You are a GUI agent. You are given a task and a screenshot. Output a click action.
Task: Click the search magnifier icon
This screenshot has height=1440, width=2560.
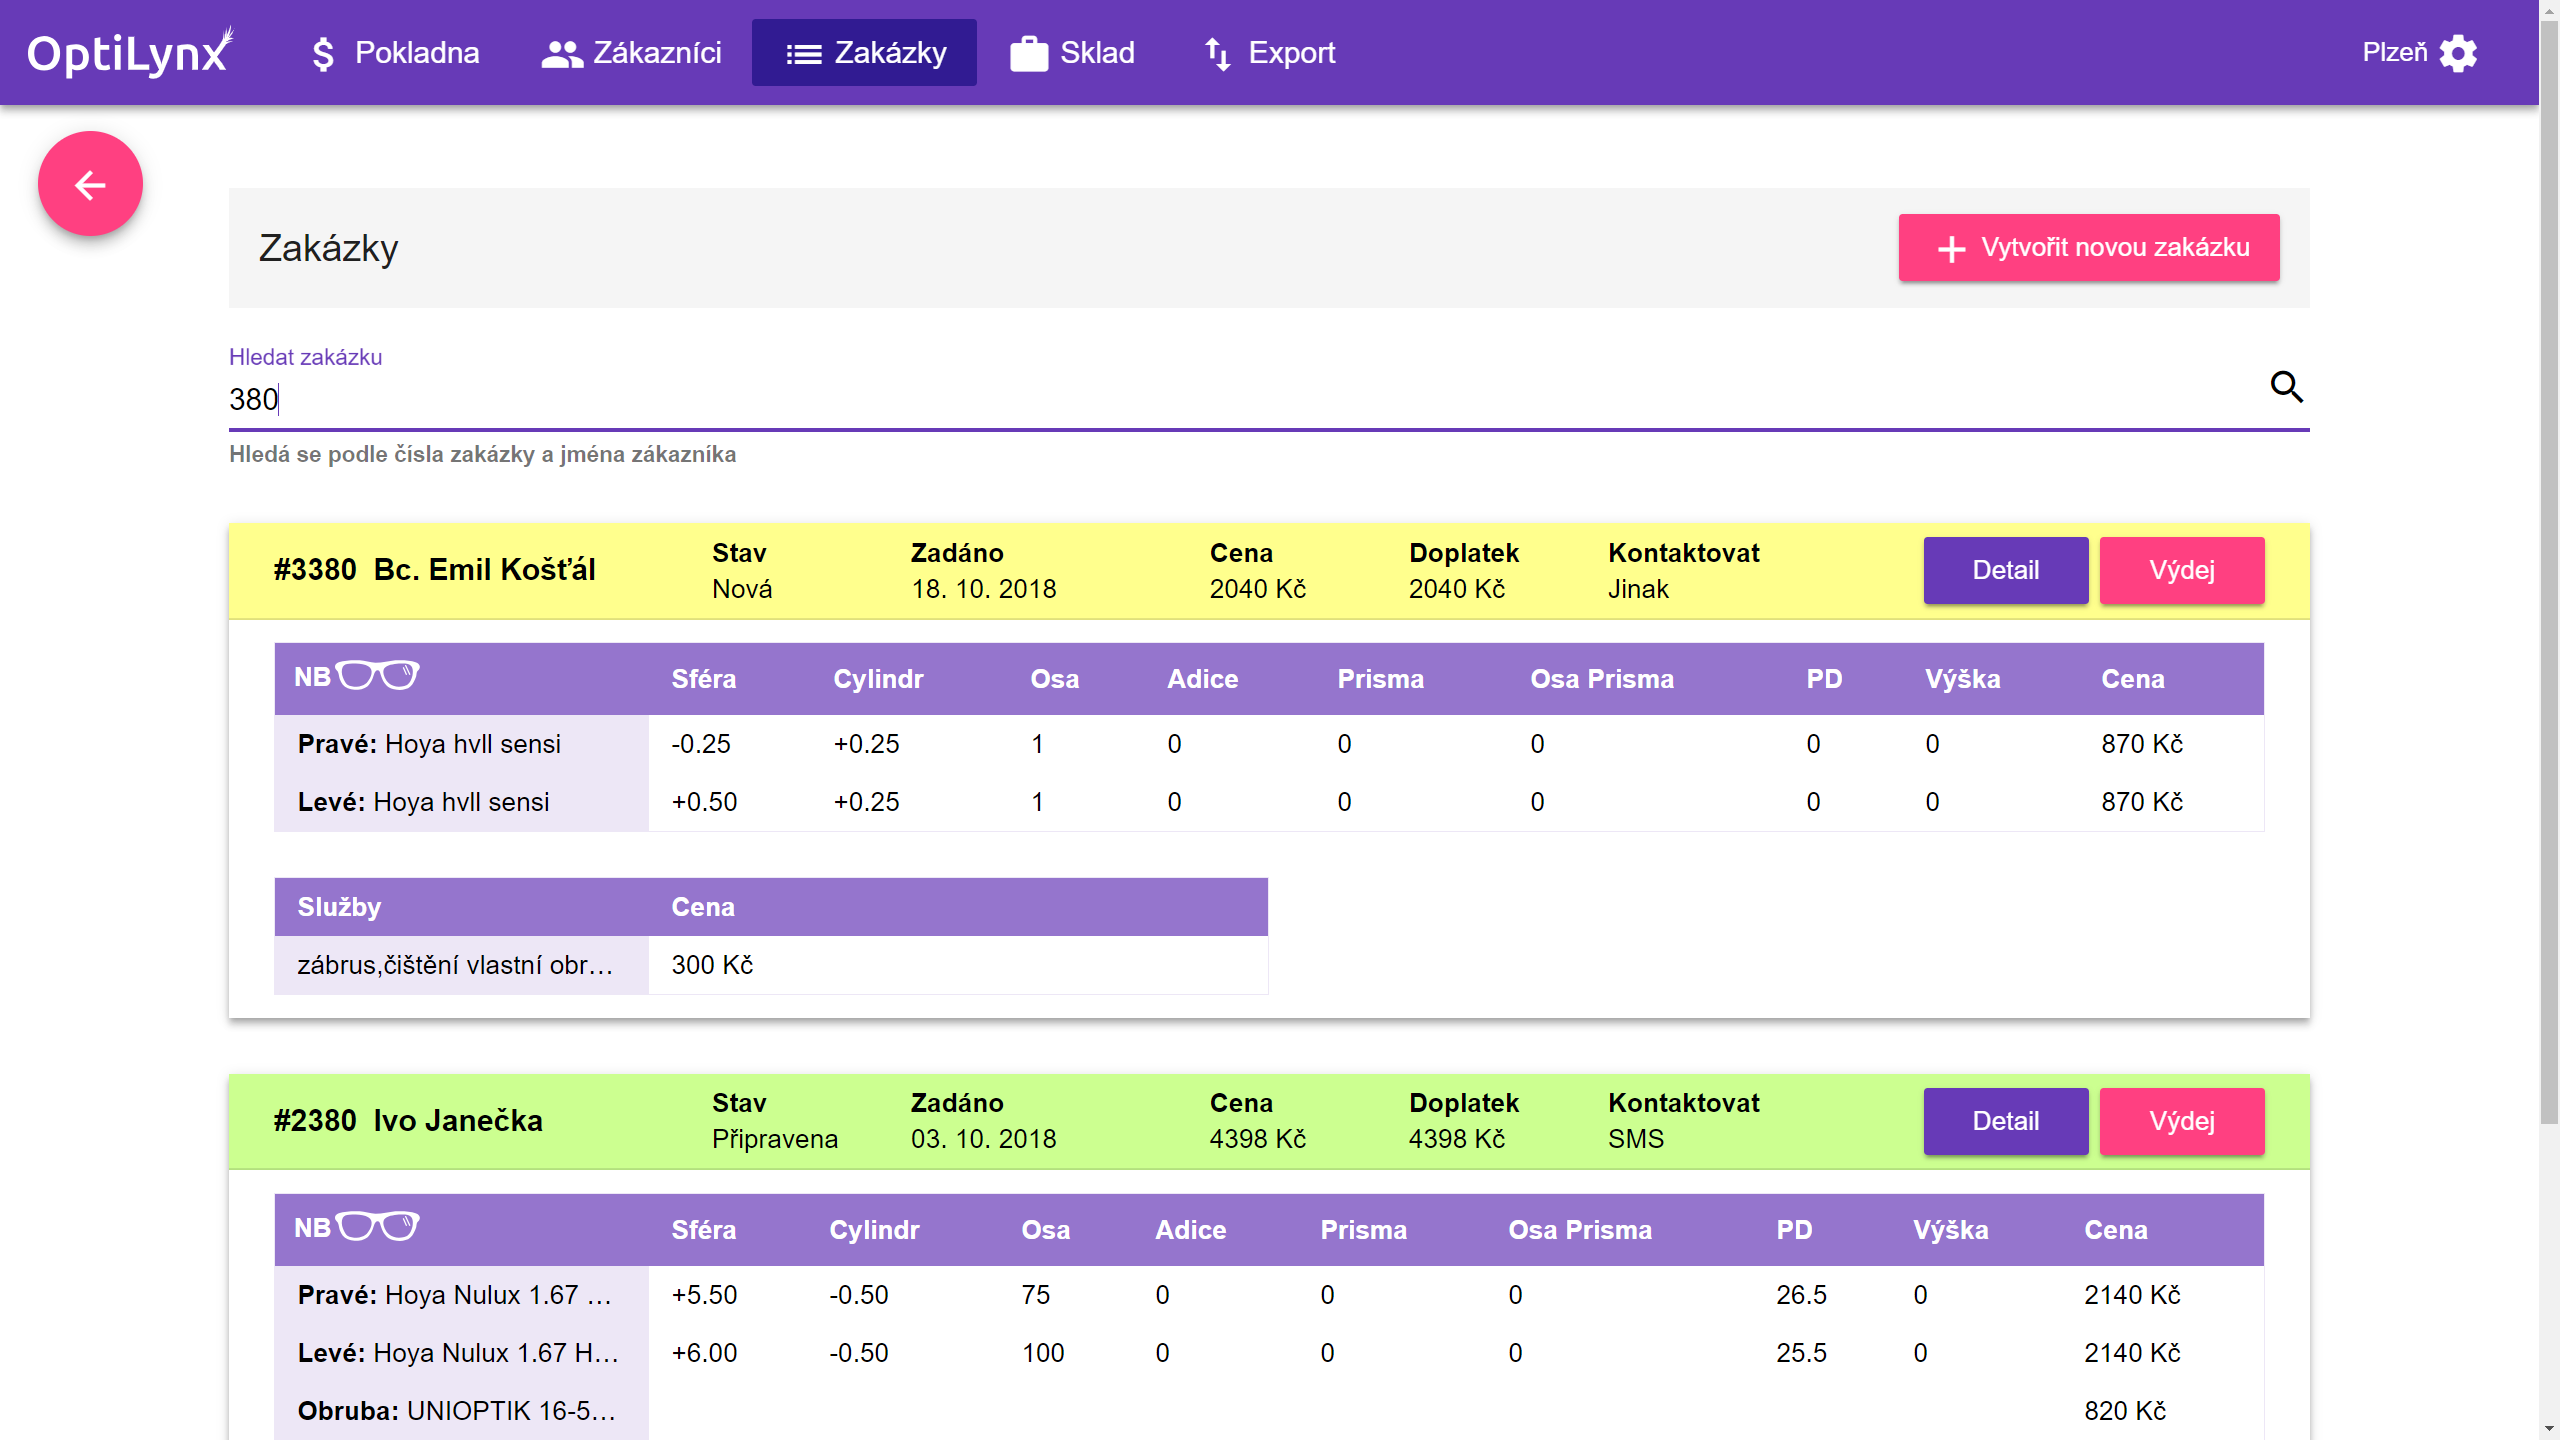pyautogui.click(x=2286, y=386)
